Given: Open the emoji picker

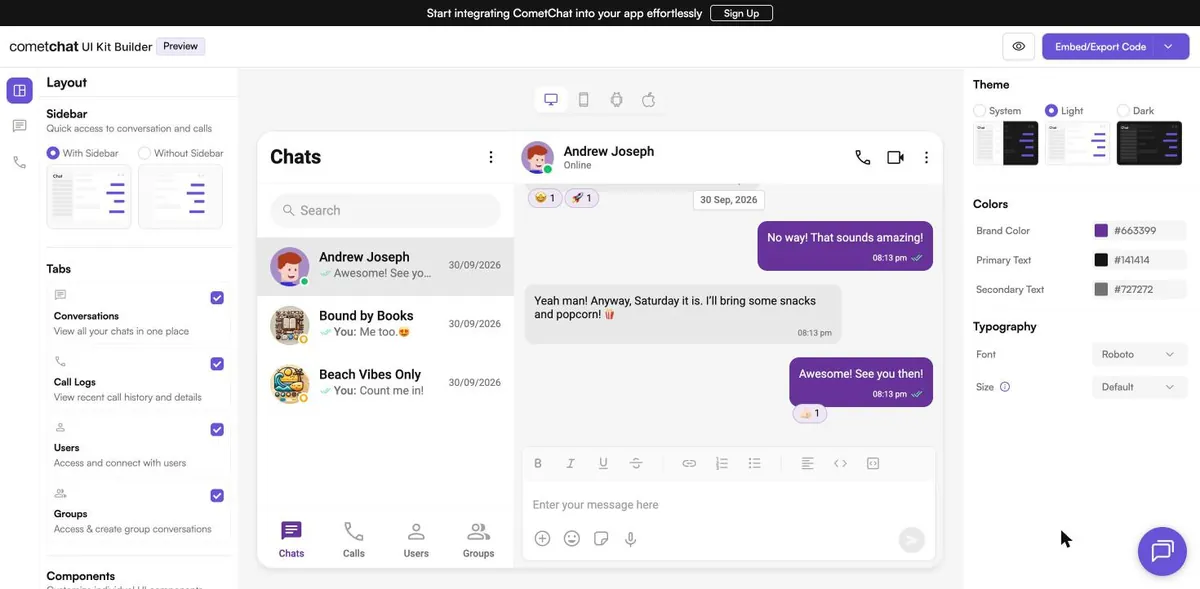Looking at the screenshot, I should pyautogui.click(x=572, y=538).
